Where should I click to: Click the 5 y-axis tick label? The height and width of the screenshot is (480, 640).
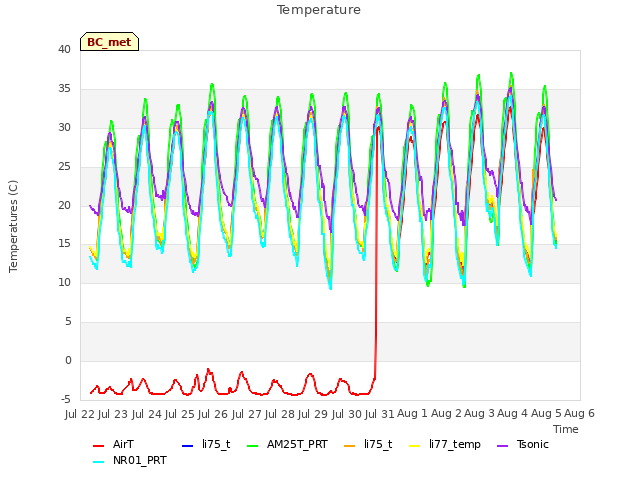[68, 322]
